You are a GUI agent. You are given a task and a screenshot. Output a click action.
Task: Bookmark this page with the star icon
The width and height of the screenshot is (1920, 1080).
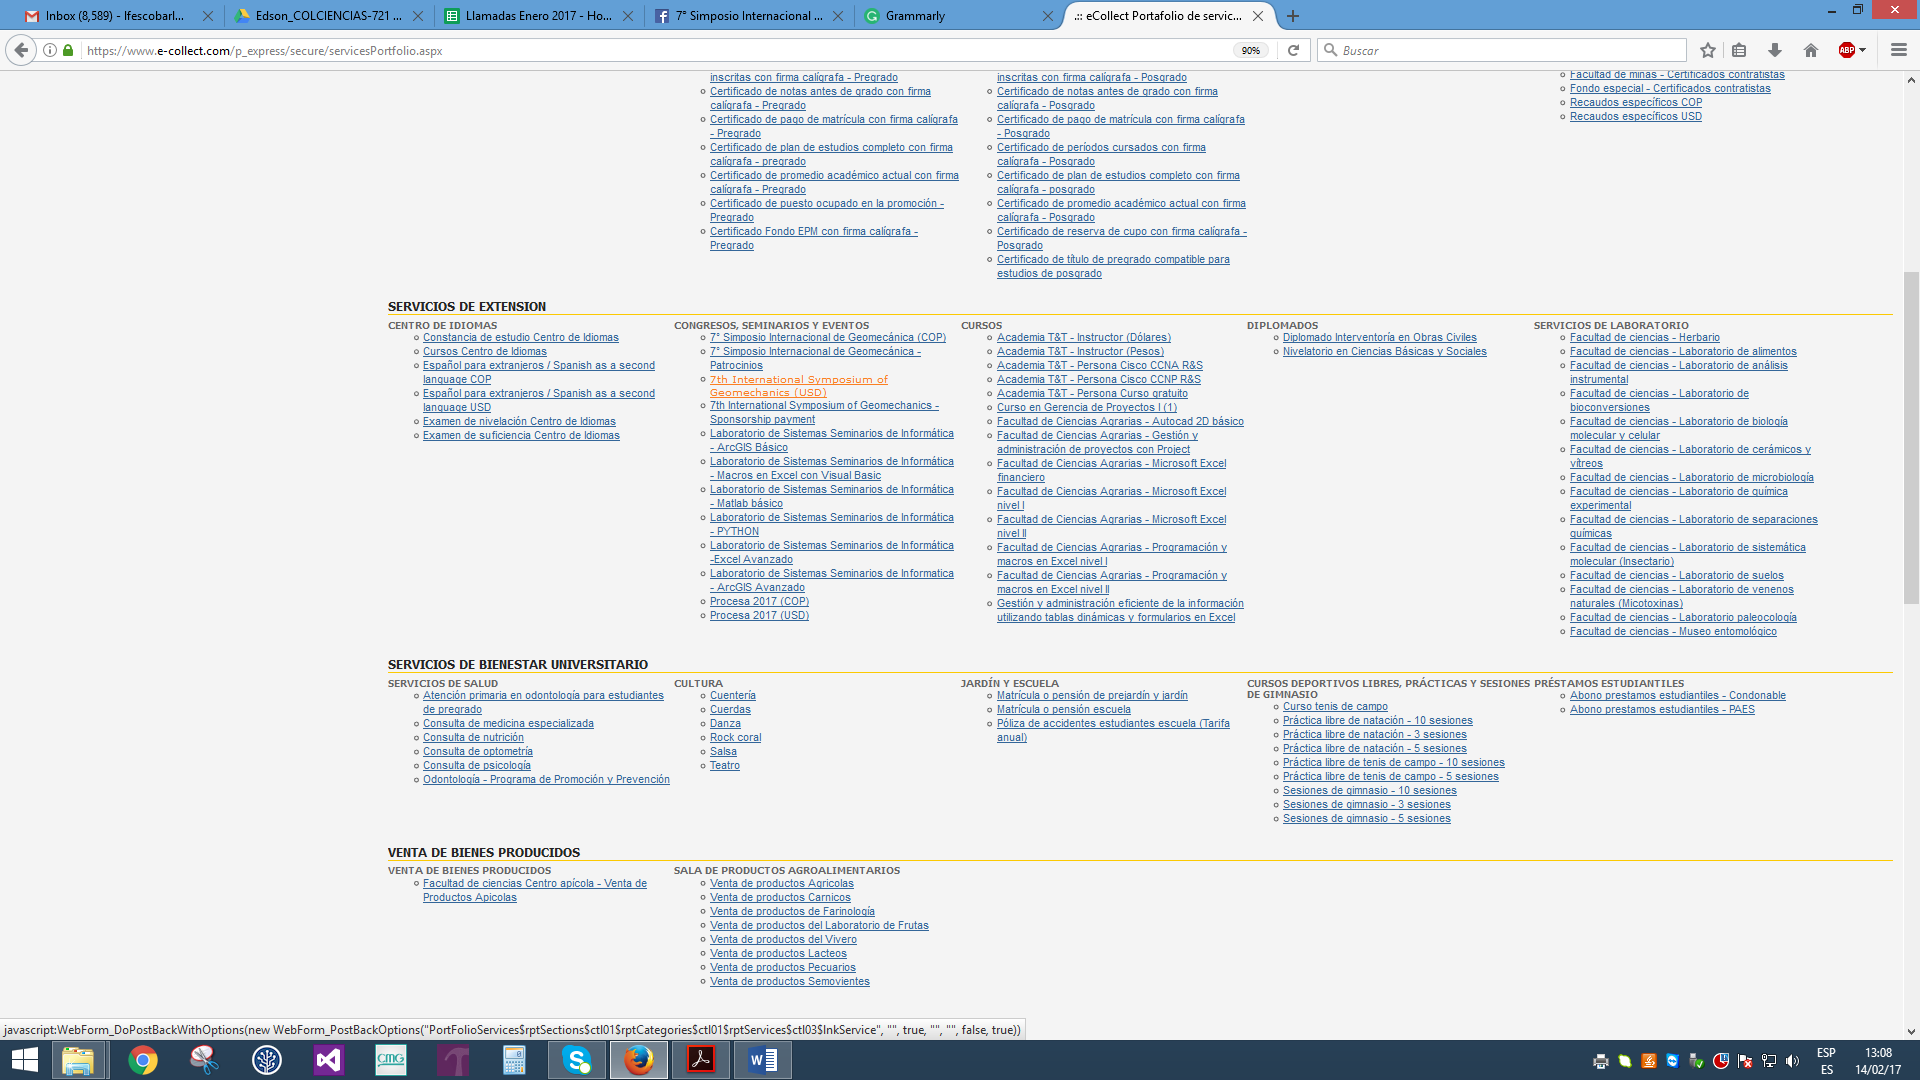pos(1708,50)
